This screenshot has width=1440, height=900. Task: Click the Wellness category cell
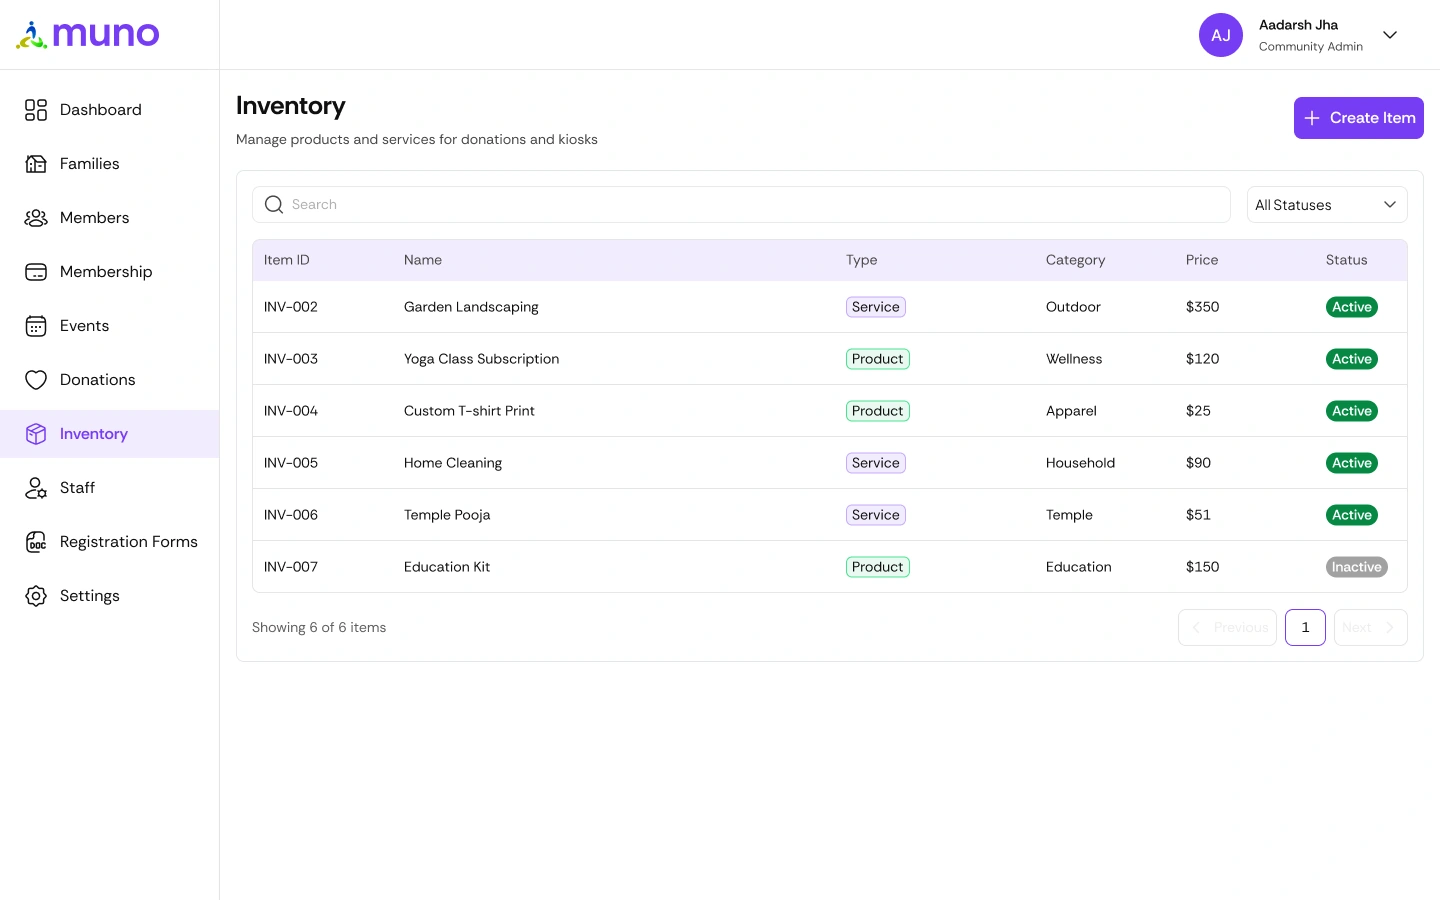[1074, 359]
